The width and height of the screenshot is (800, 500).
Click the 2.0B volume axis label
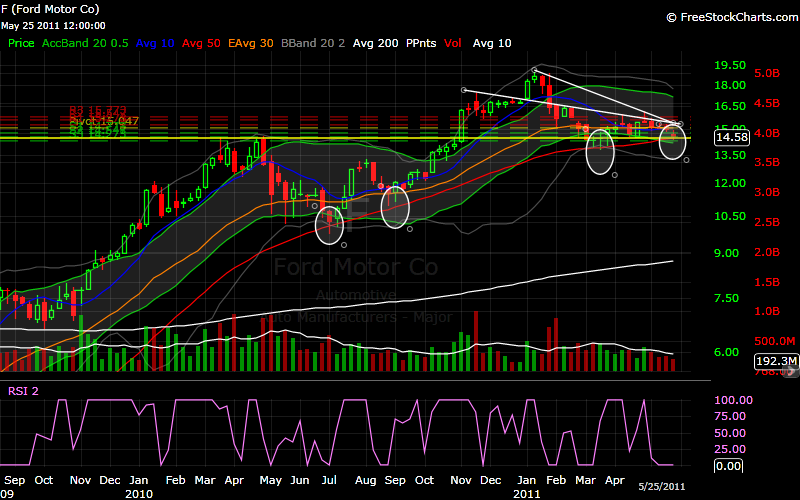[767, 252]
